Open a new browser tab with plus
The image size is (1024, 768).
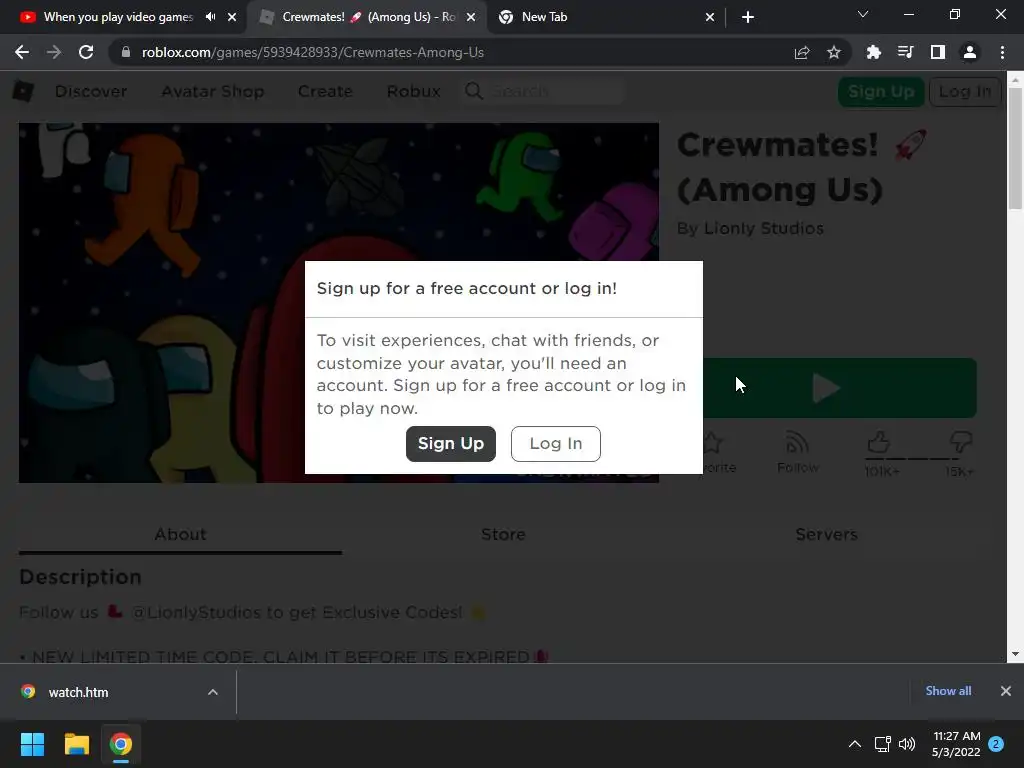coord(748,17)
